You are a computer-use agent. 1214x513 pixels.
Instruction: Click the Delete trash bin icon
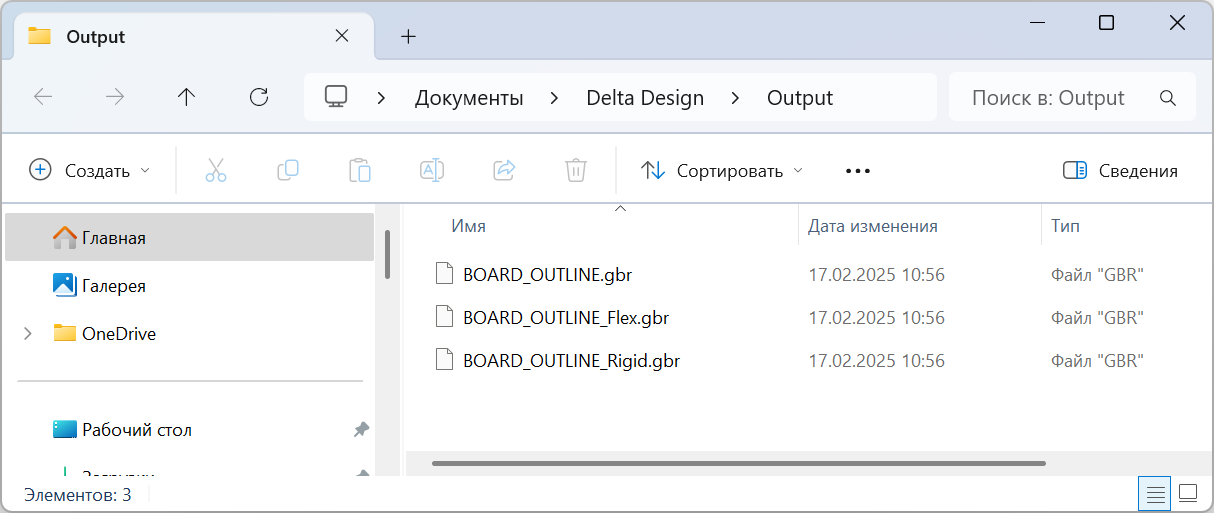576,170
